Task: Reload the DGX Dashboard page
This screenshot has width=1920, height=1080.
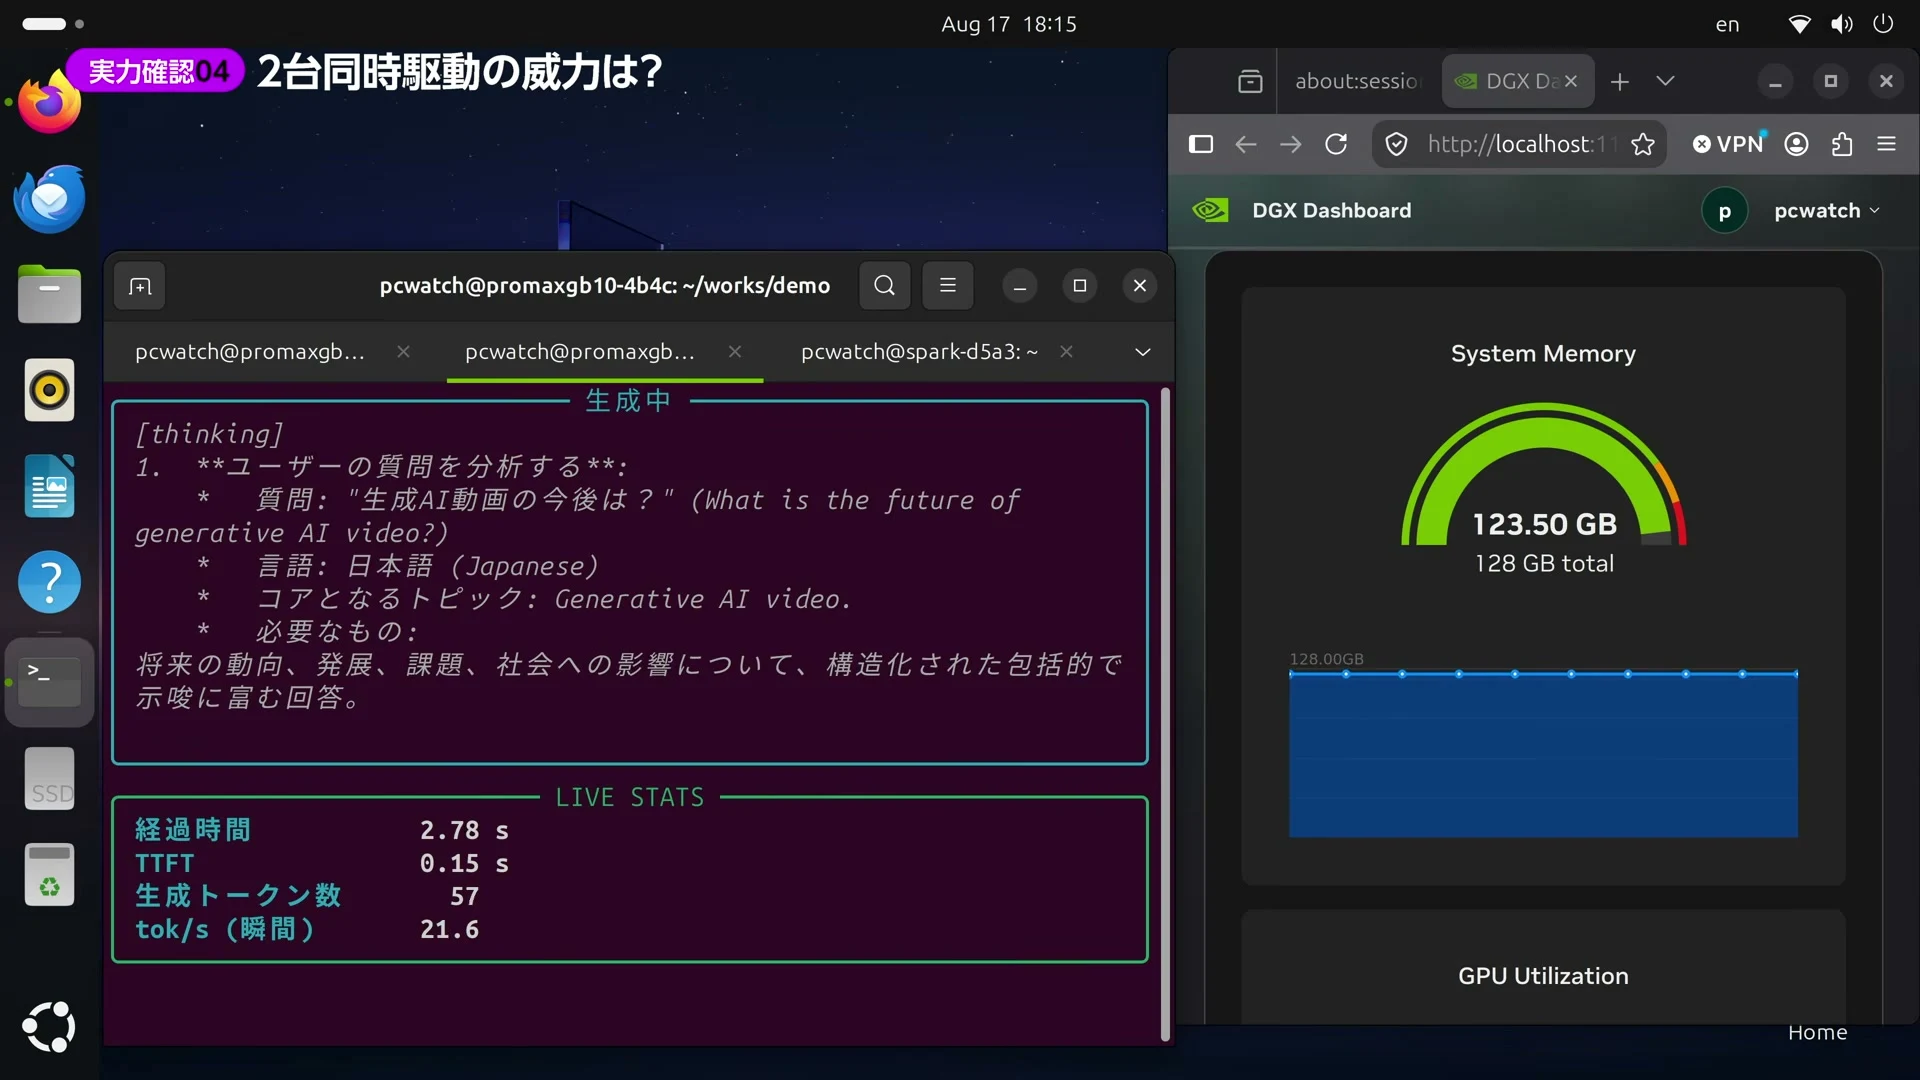Action: [x=1336, y=144]
